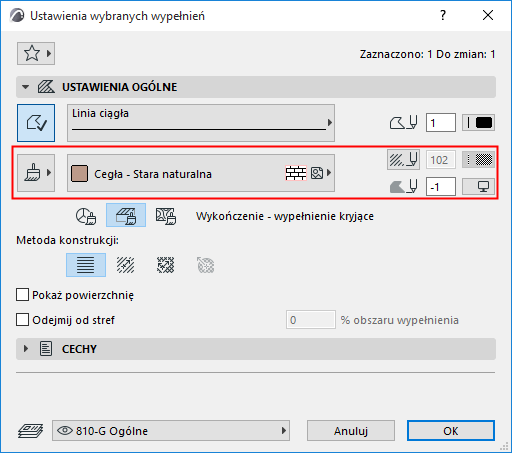Open the black contour pen color swatch
The image size is (512, 453).
pyautogui.click(x=478, y=123)
